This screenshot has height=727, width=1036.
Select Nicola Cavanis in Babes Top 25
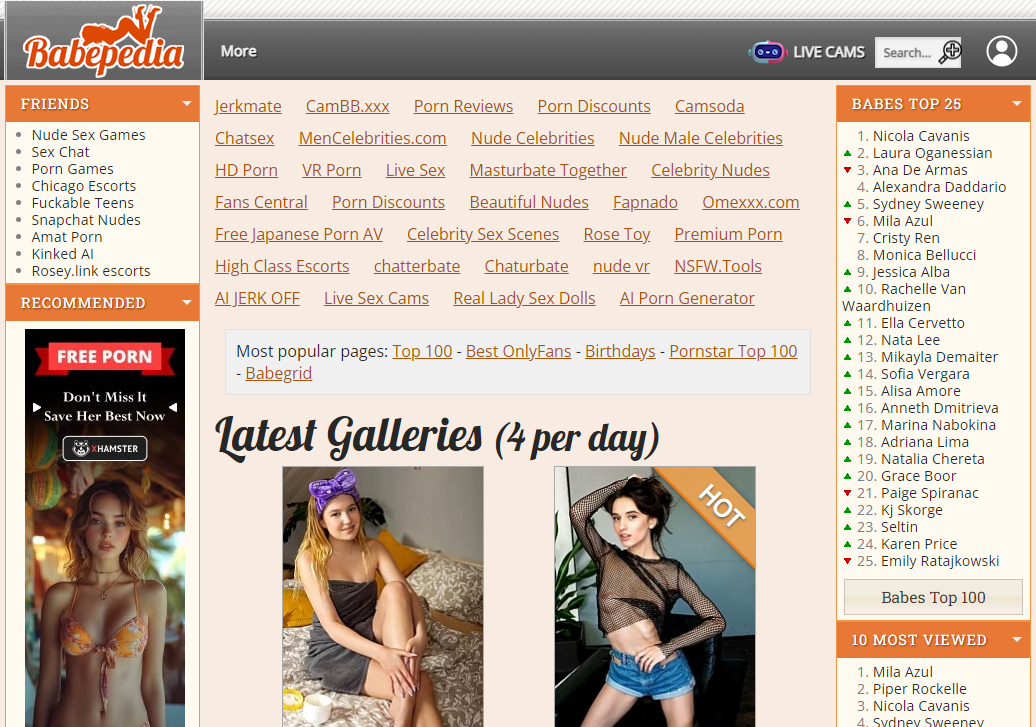(920, 136)
